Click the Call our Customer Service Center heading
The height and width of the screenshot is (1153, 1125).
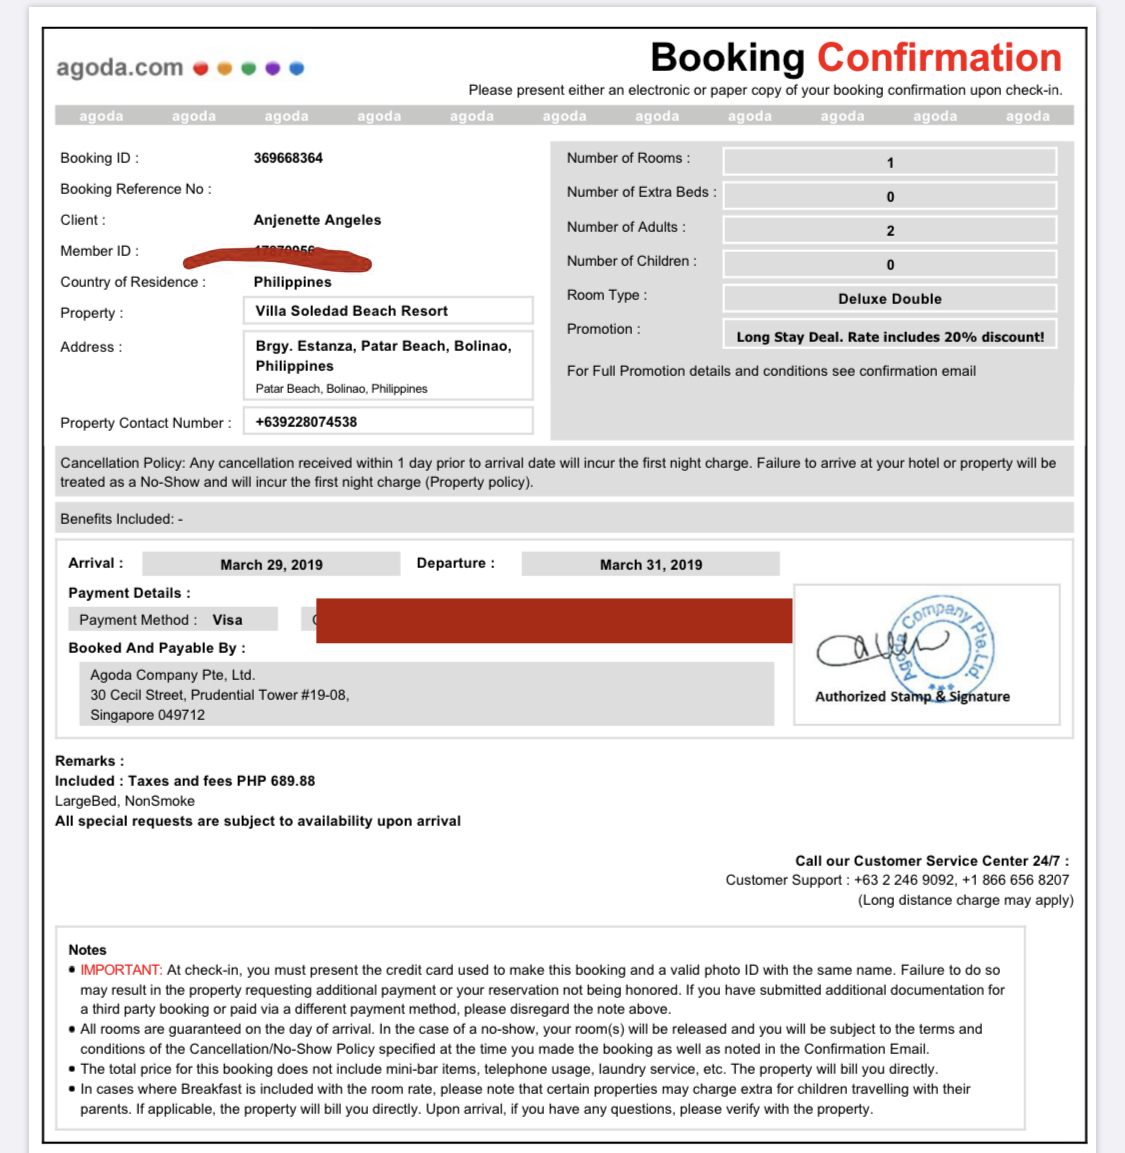pyautogui.click(x=932, y=860)
